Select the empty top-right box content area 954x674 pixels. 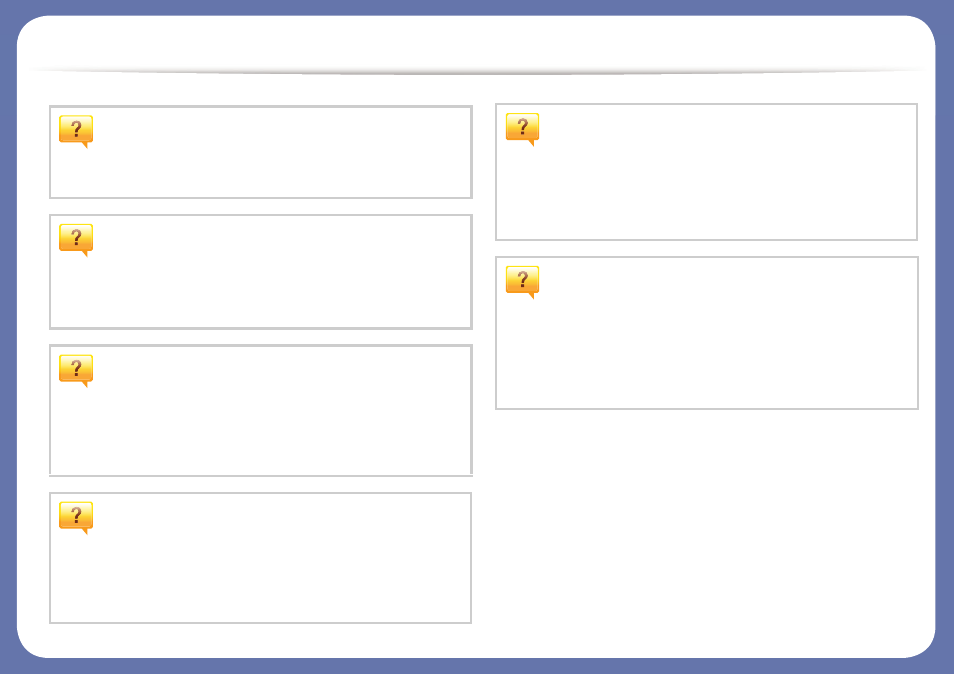pos(706,172)
